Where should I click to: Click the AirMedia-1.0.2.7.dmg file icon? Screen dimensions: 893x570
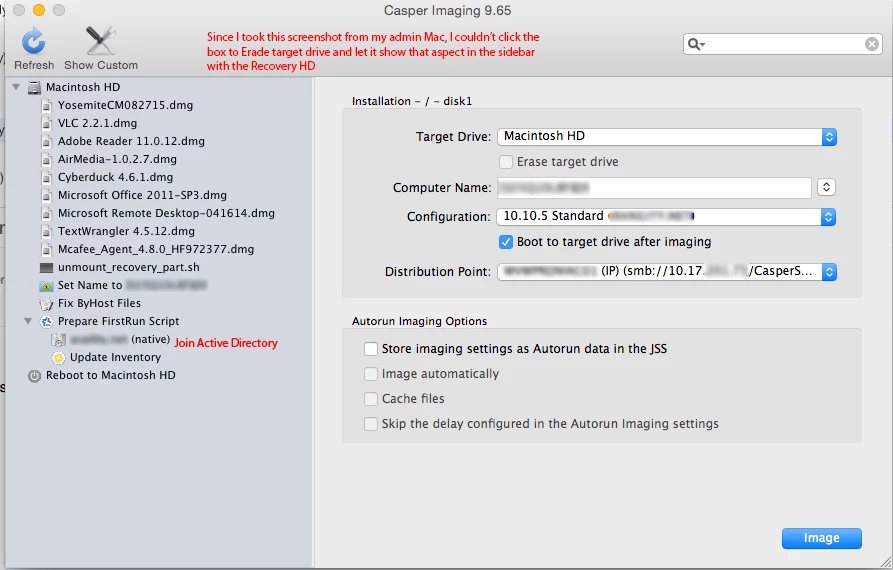47,159
